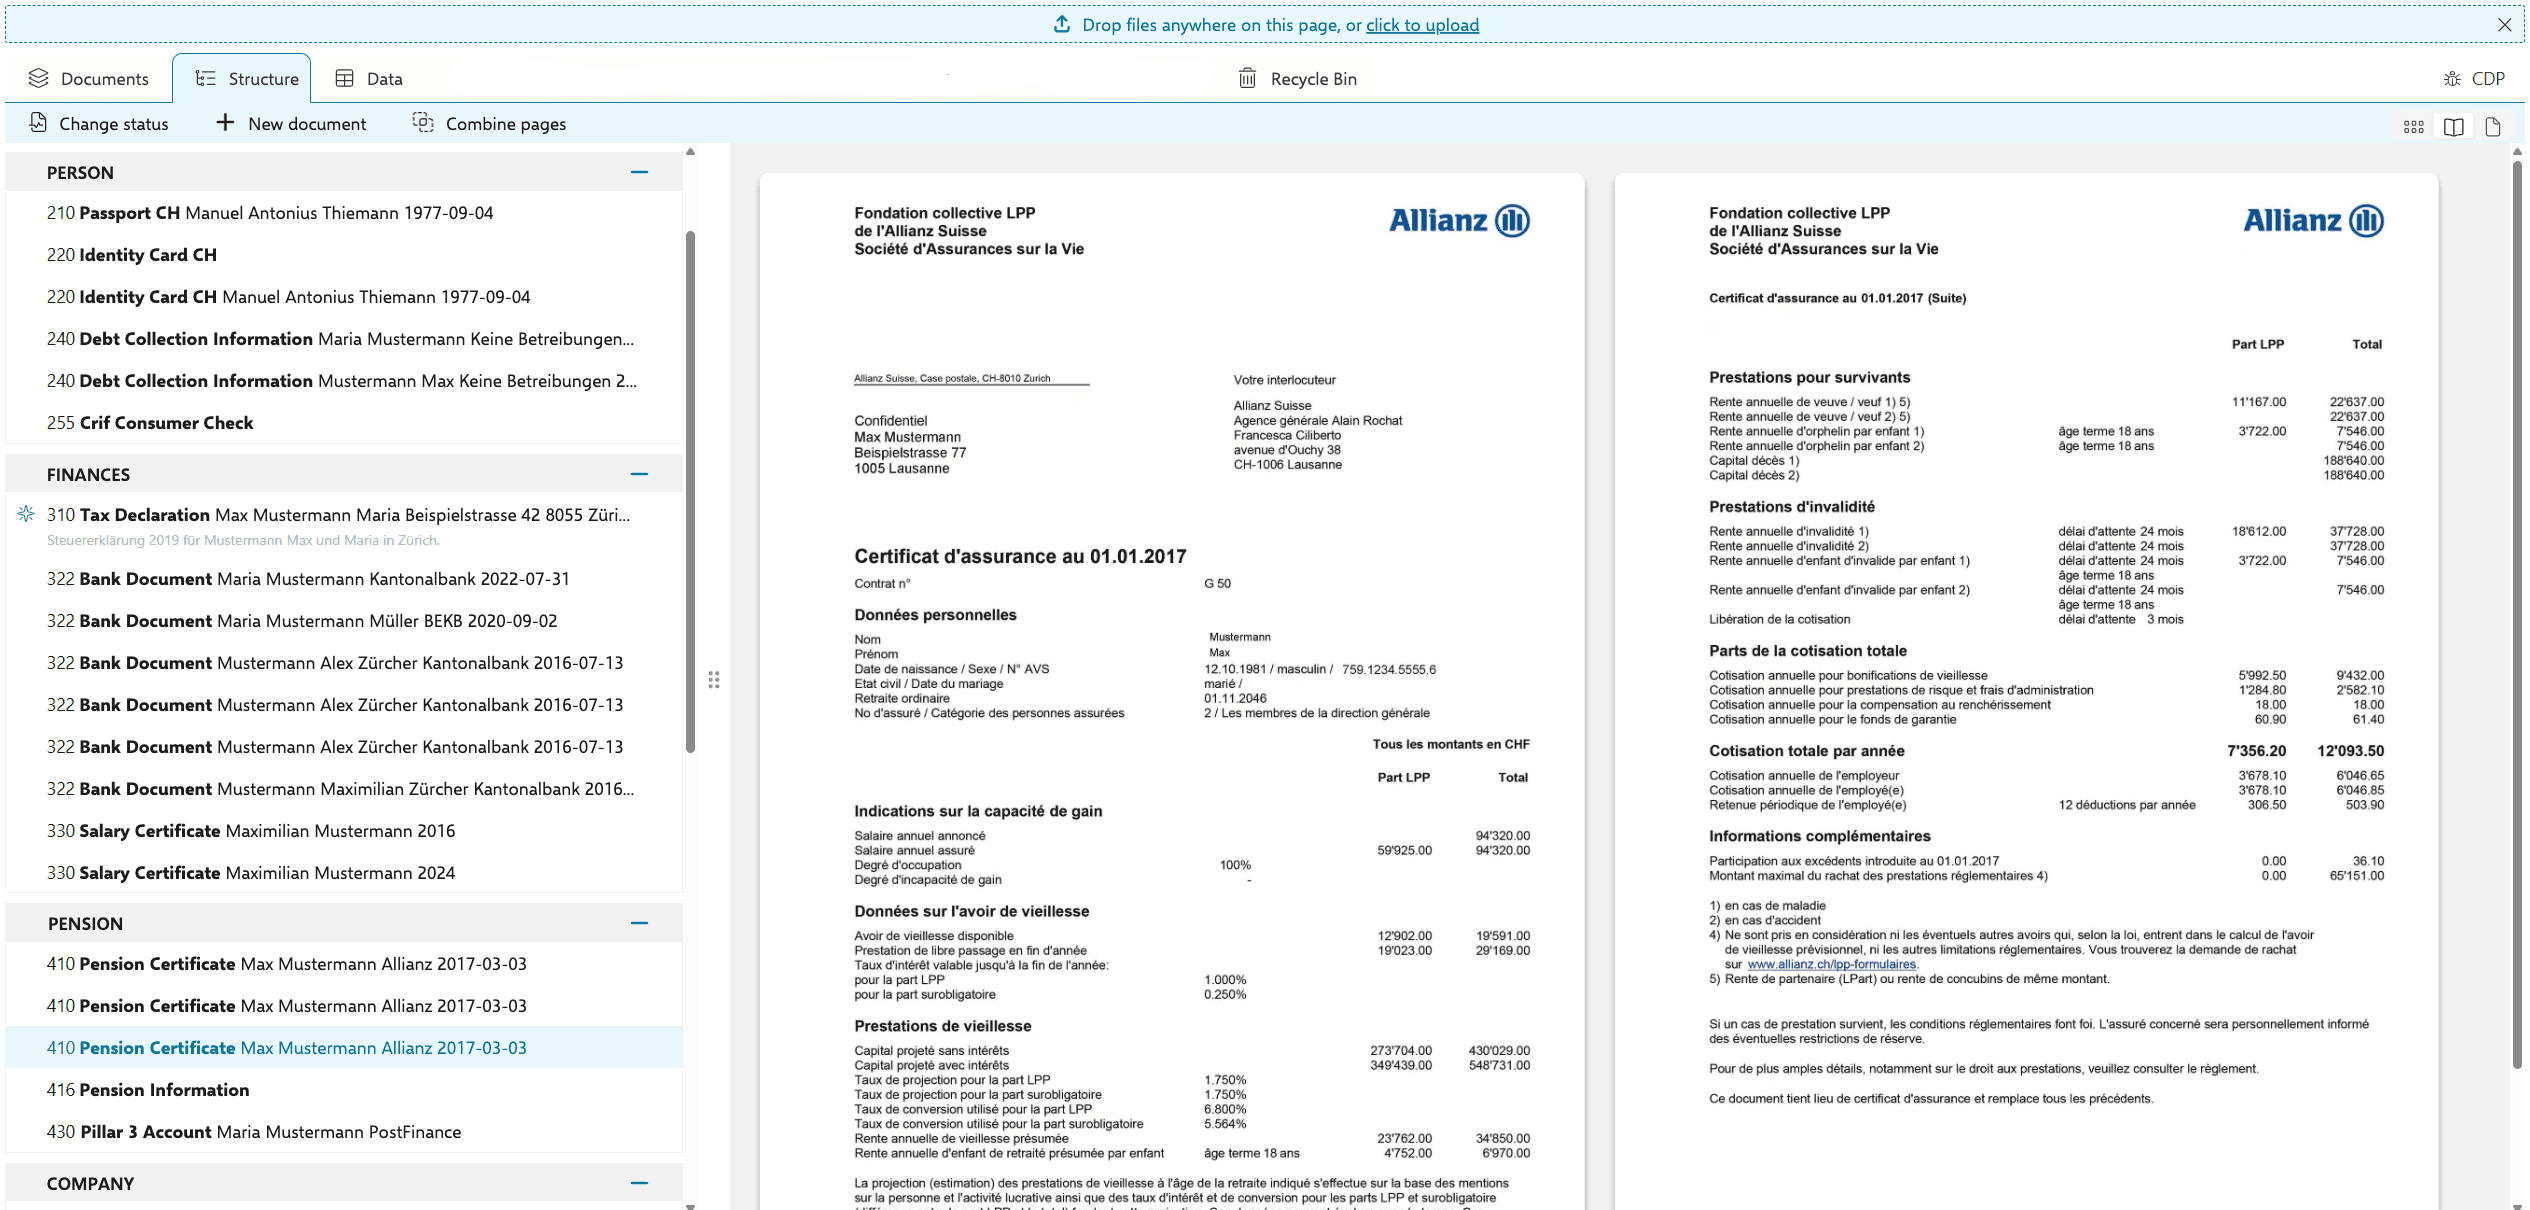
Task: Click the CDP bug icon
Action: pos(2452,78)
